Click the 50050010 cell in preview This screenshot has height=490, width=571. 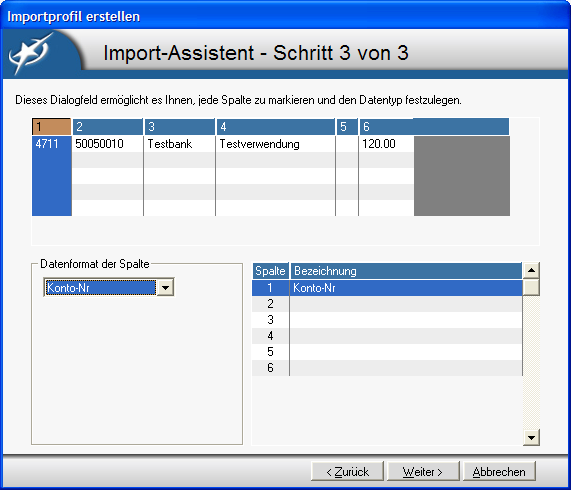107,144
